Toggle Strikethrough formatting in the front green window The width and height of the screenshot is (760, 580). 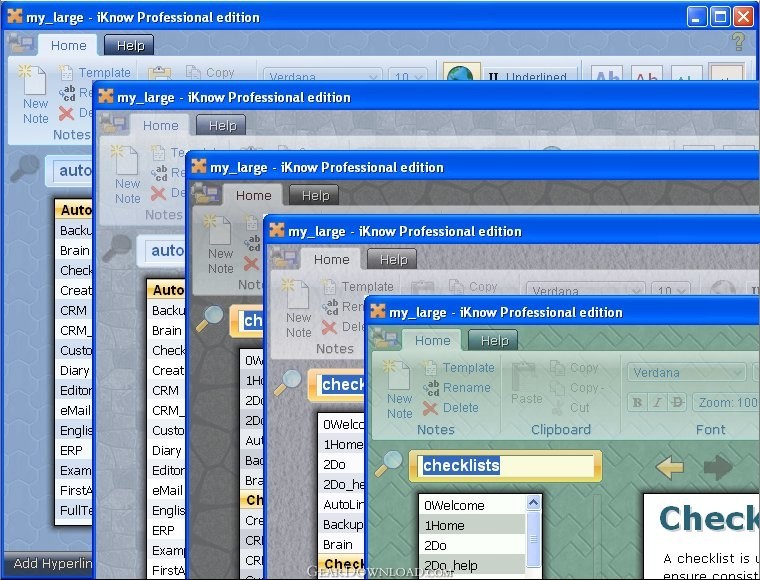click(677, 403)
